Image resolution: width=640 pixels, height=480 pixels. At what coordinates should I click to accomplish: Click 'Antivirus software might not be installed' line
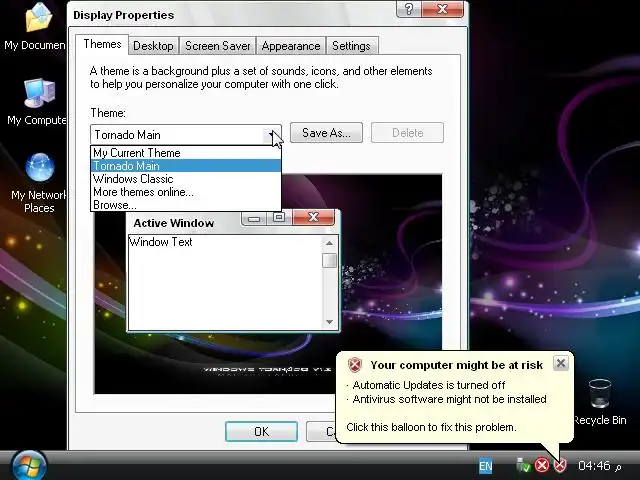[449, 399]
